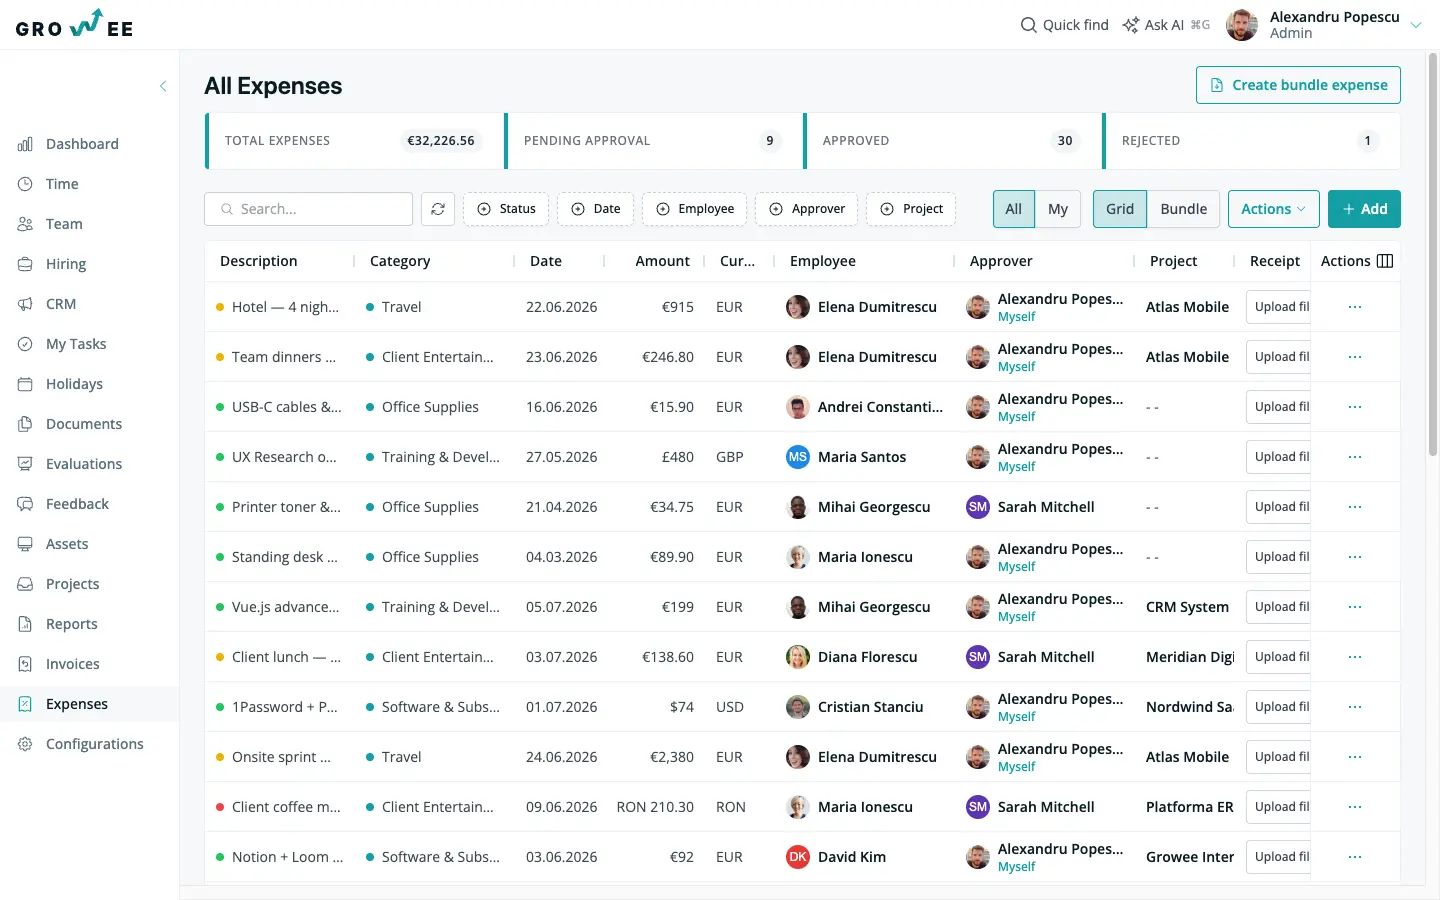Screen dimensions: 1440x900
Task: Open Atlas Mobile project in Hotel row
Action: pos(1187,307)
